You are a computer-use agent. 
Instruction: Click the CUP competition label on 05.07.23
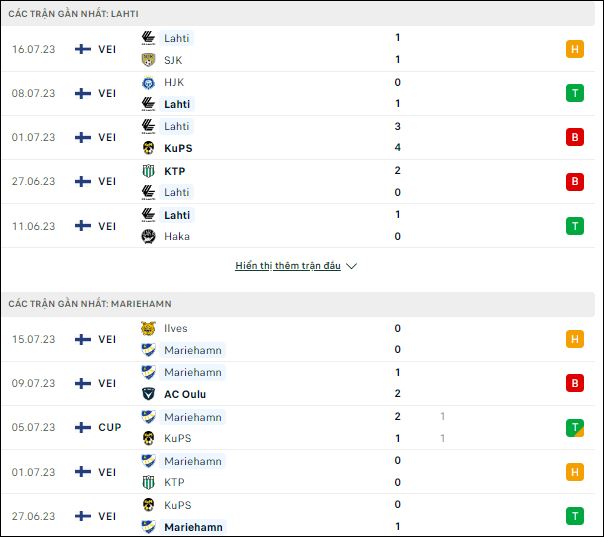tap(110, 427)
